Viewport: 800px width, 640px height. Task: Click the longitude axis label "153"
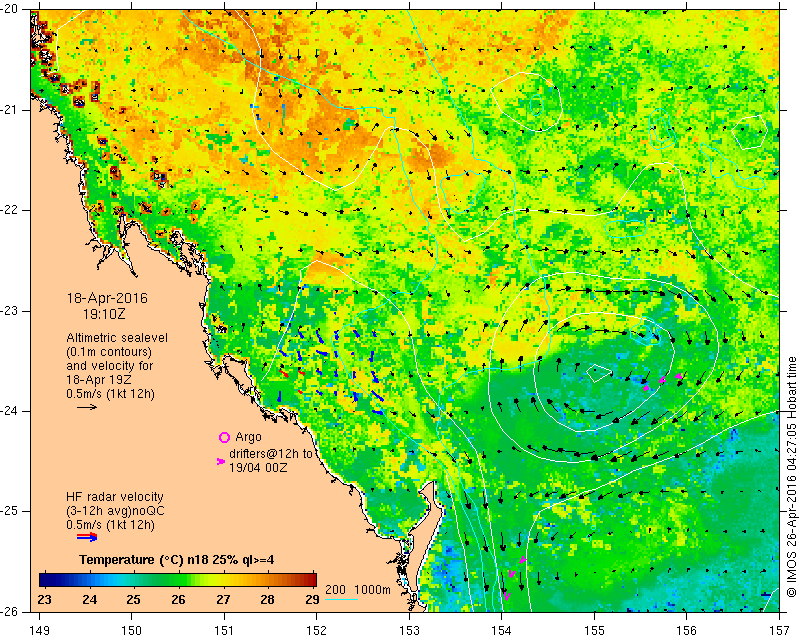(x=409, y=631)
